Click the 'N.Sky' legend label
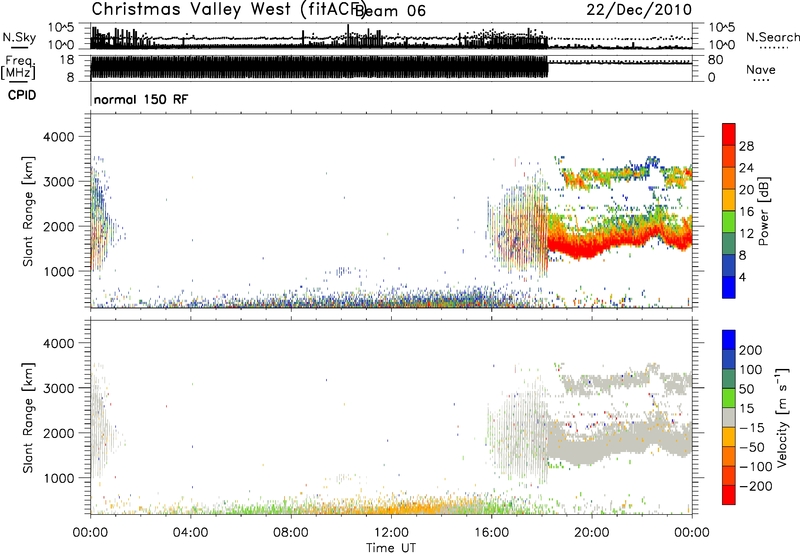Image resolution: width=800 pixels, height=554 pixels. click(19, 37)
